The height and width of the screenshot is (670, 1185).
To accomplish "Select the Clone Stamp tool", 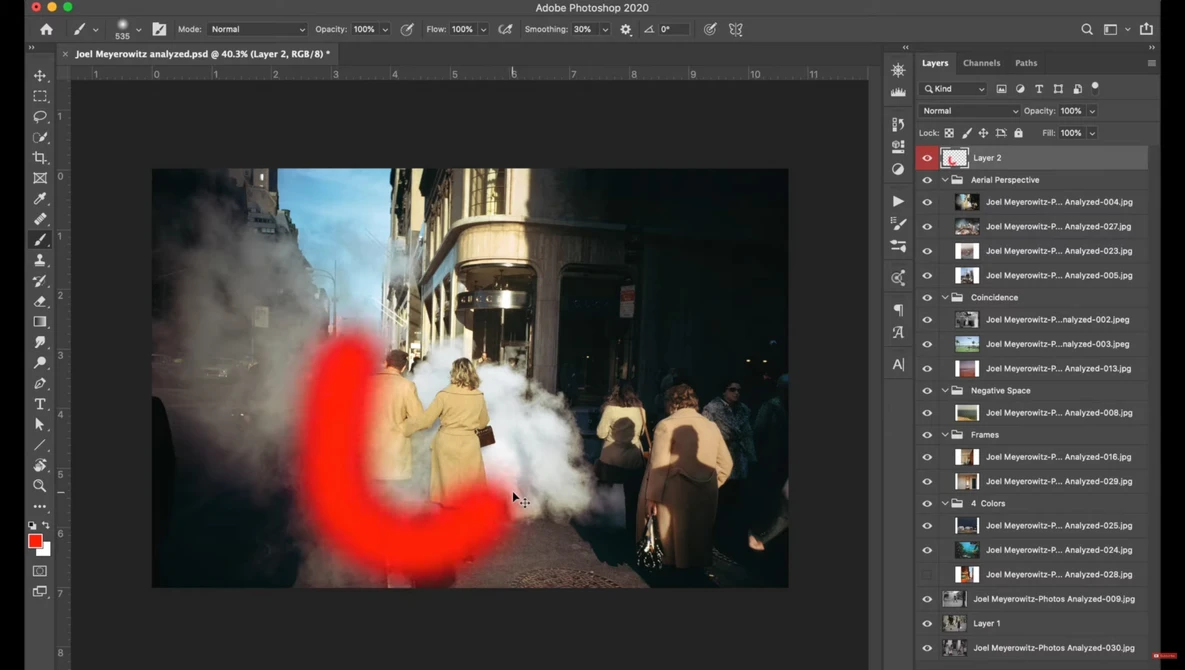I will pos(40,260).
